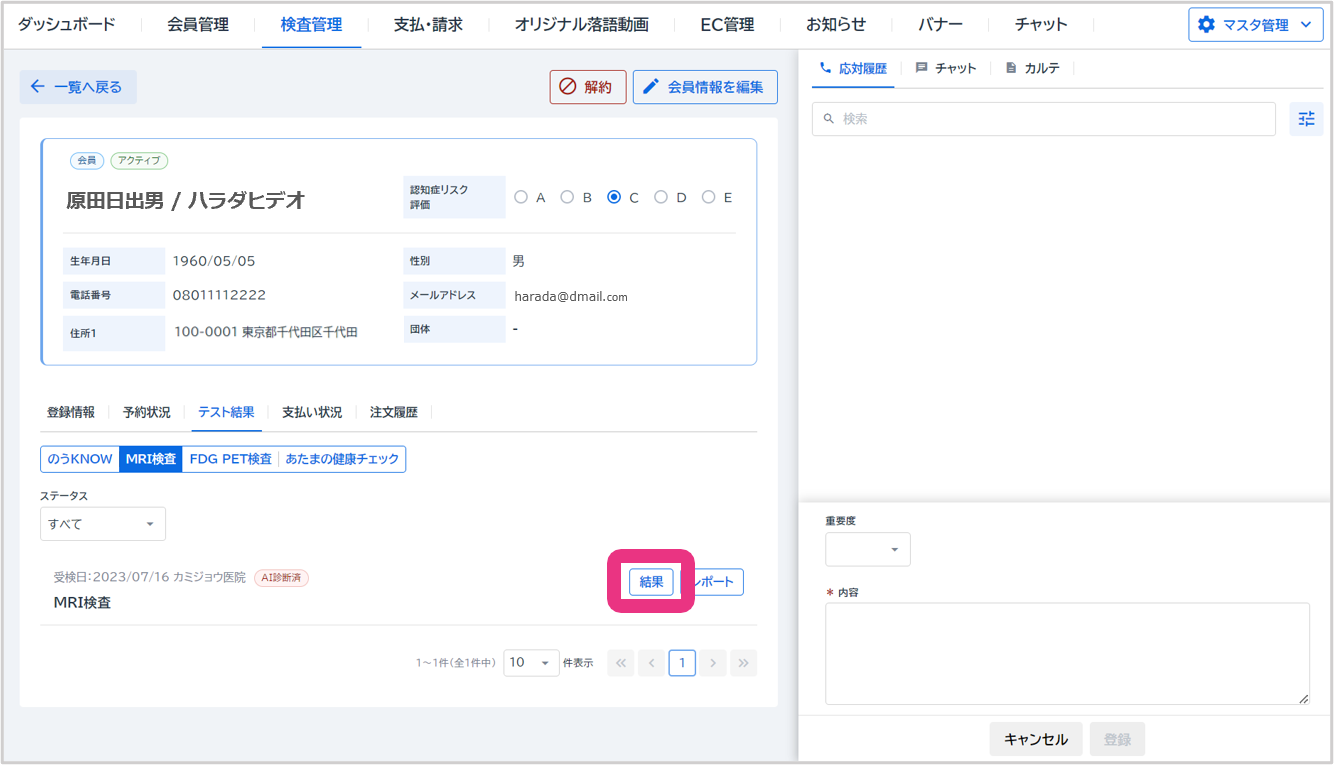Image resolution: width=1334 pixels, height=765 pixels.
Task: Click the 結果 button for MRI検査
Action: (651, 582)
